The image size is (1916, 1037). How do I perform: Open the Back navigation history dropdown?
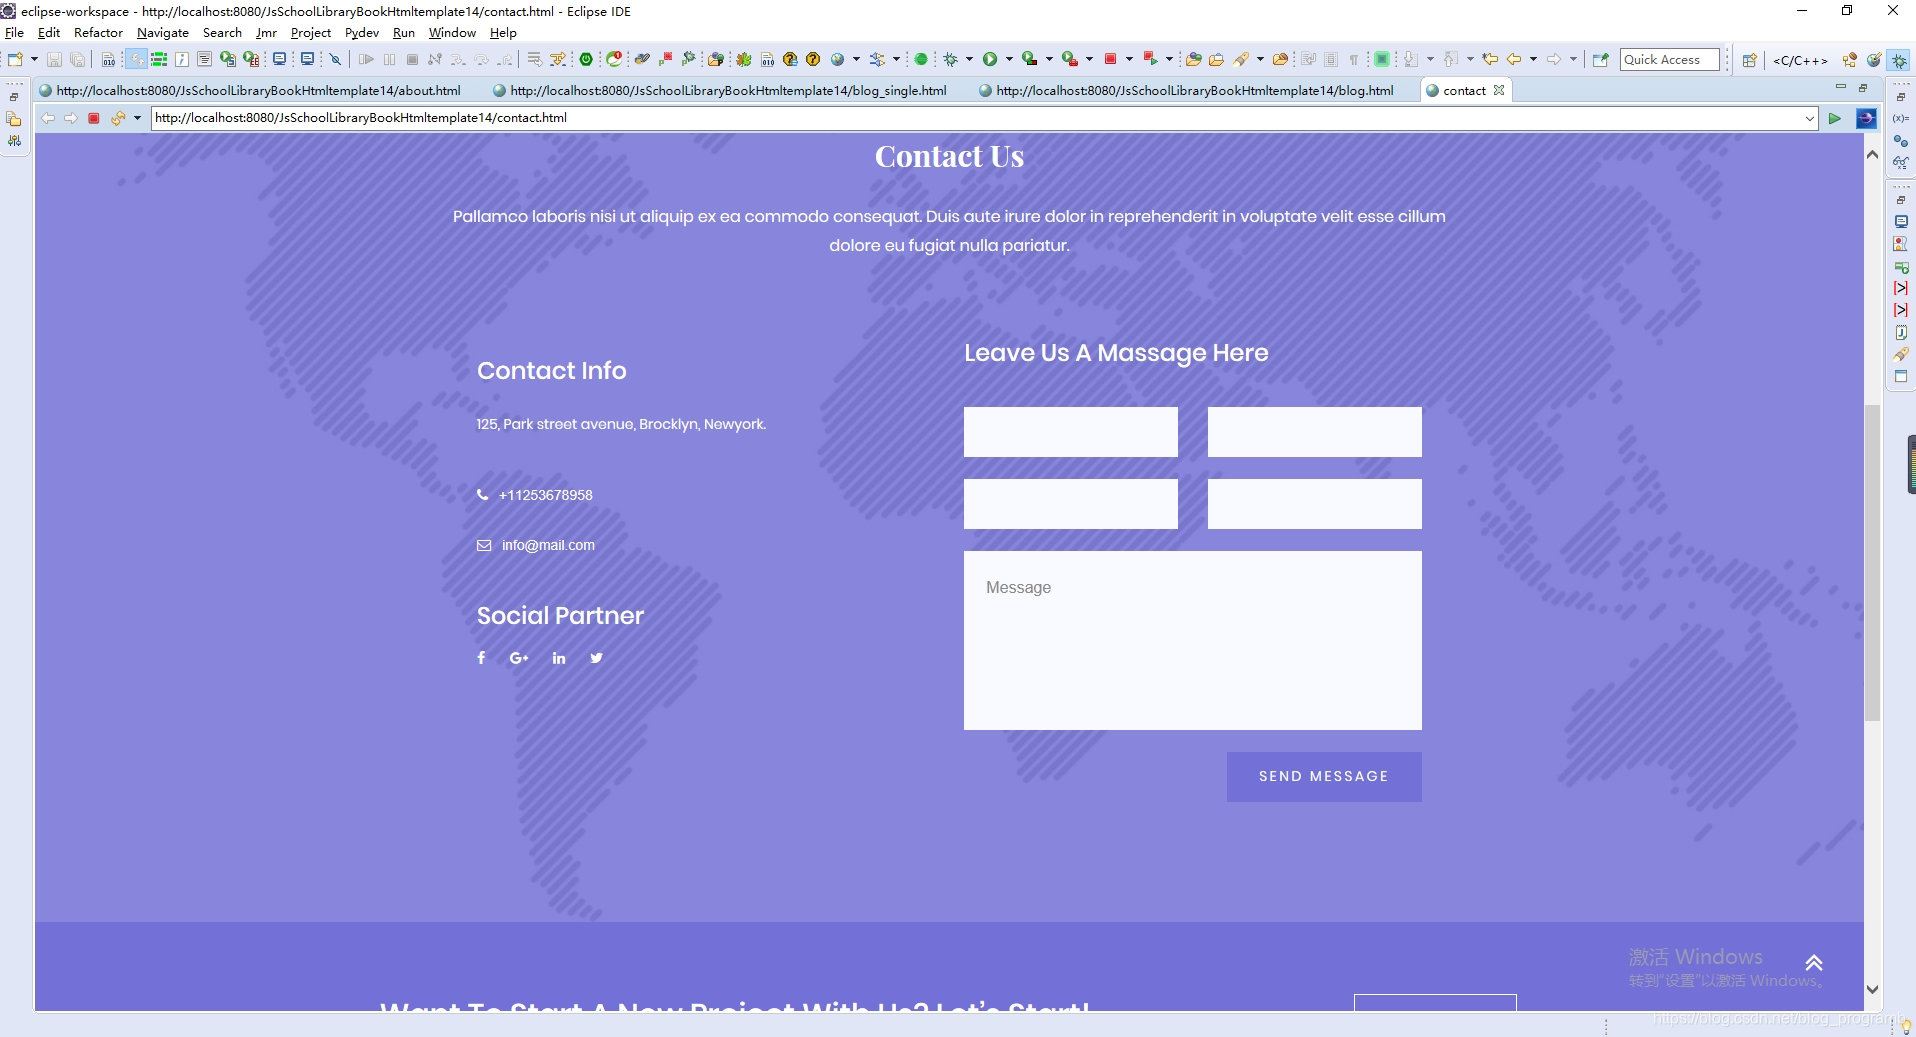(1533, 60)
